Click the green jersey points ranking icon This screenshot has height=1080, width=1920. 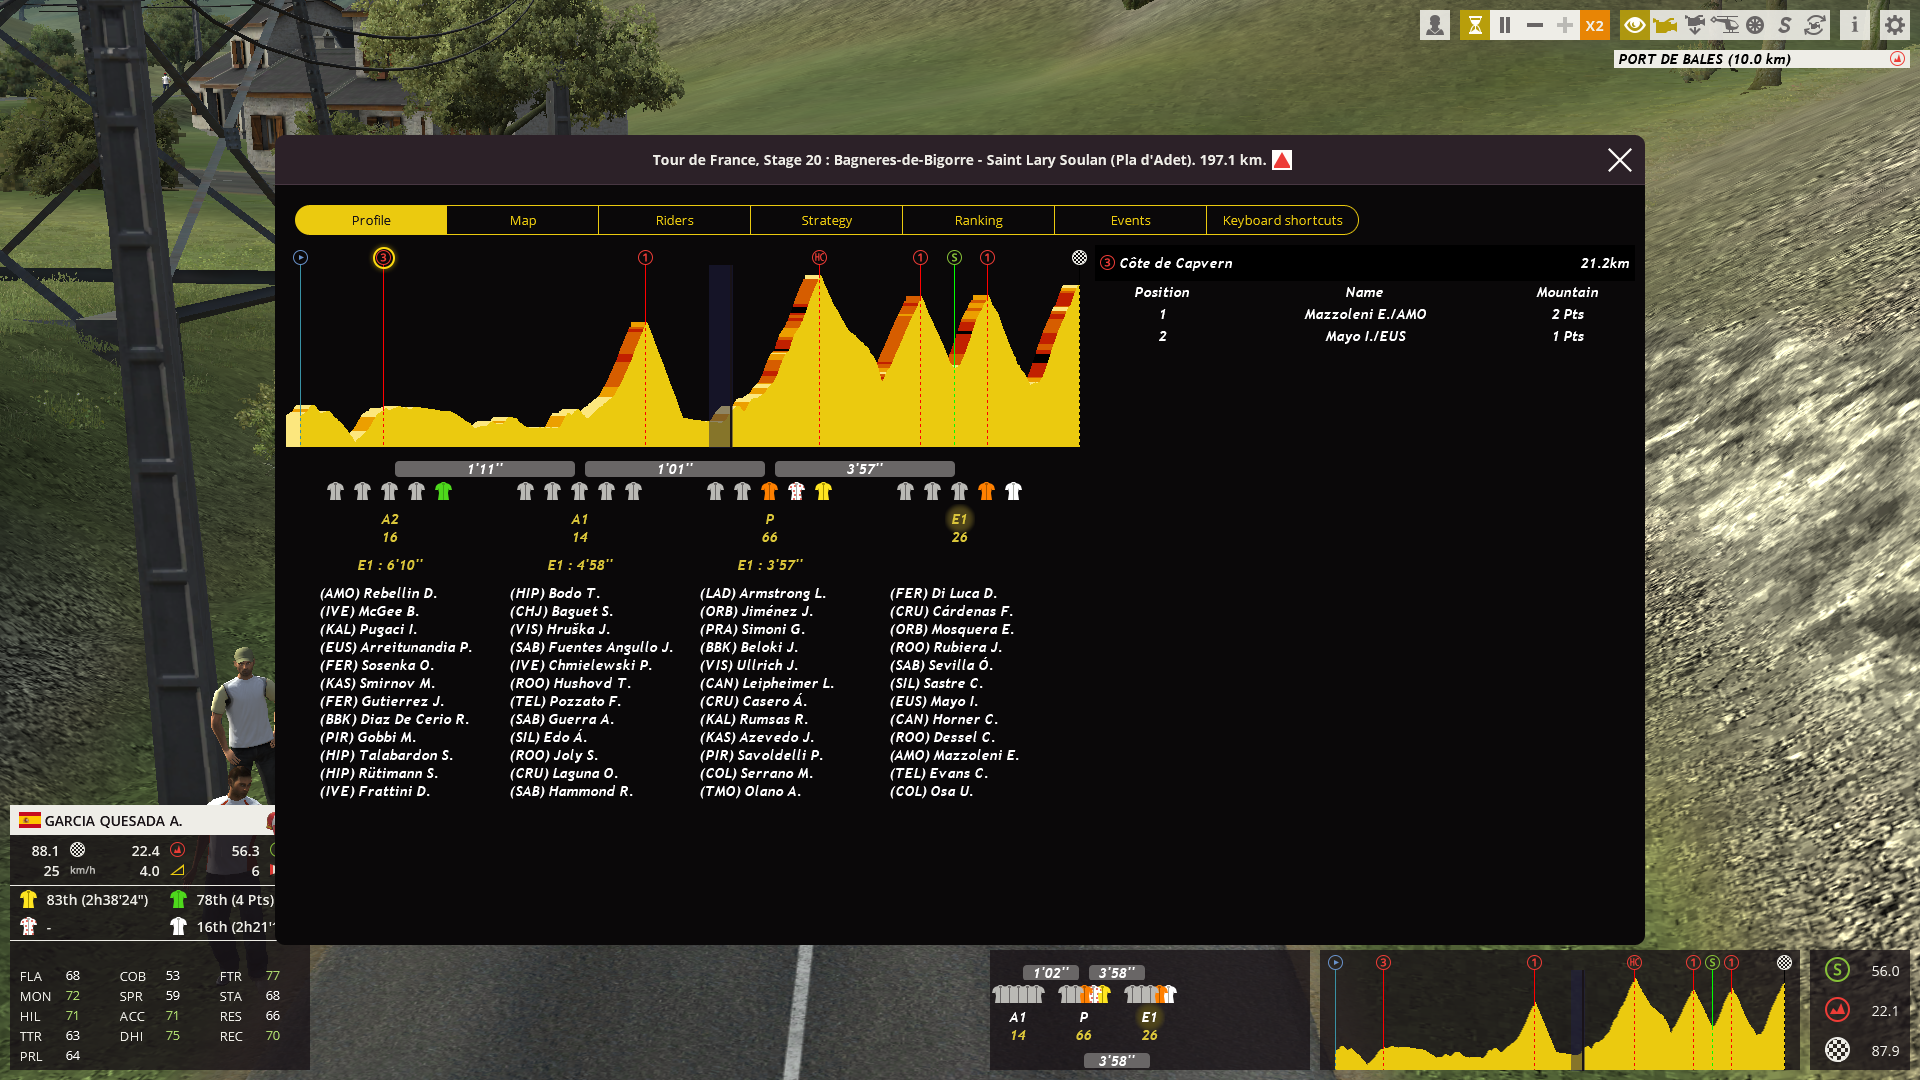[178, 899]
